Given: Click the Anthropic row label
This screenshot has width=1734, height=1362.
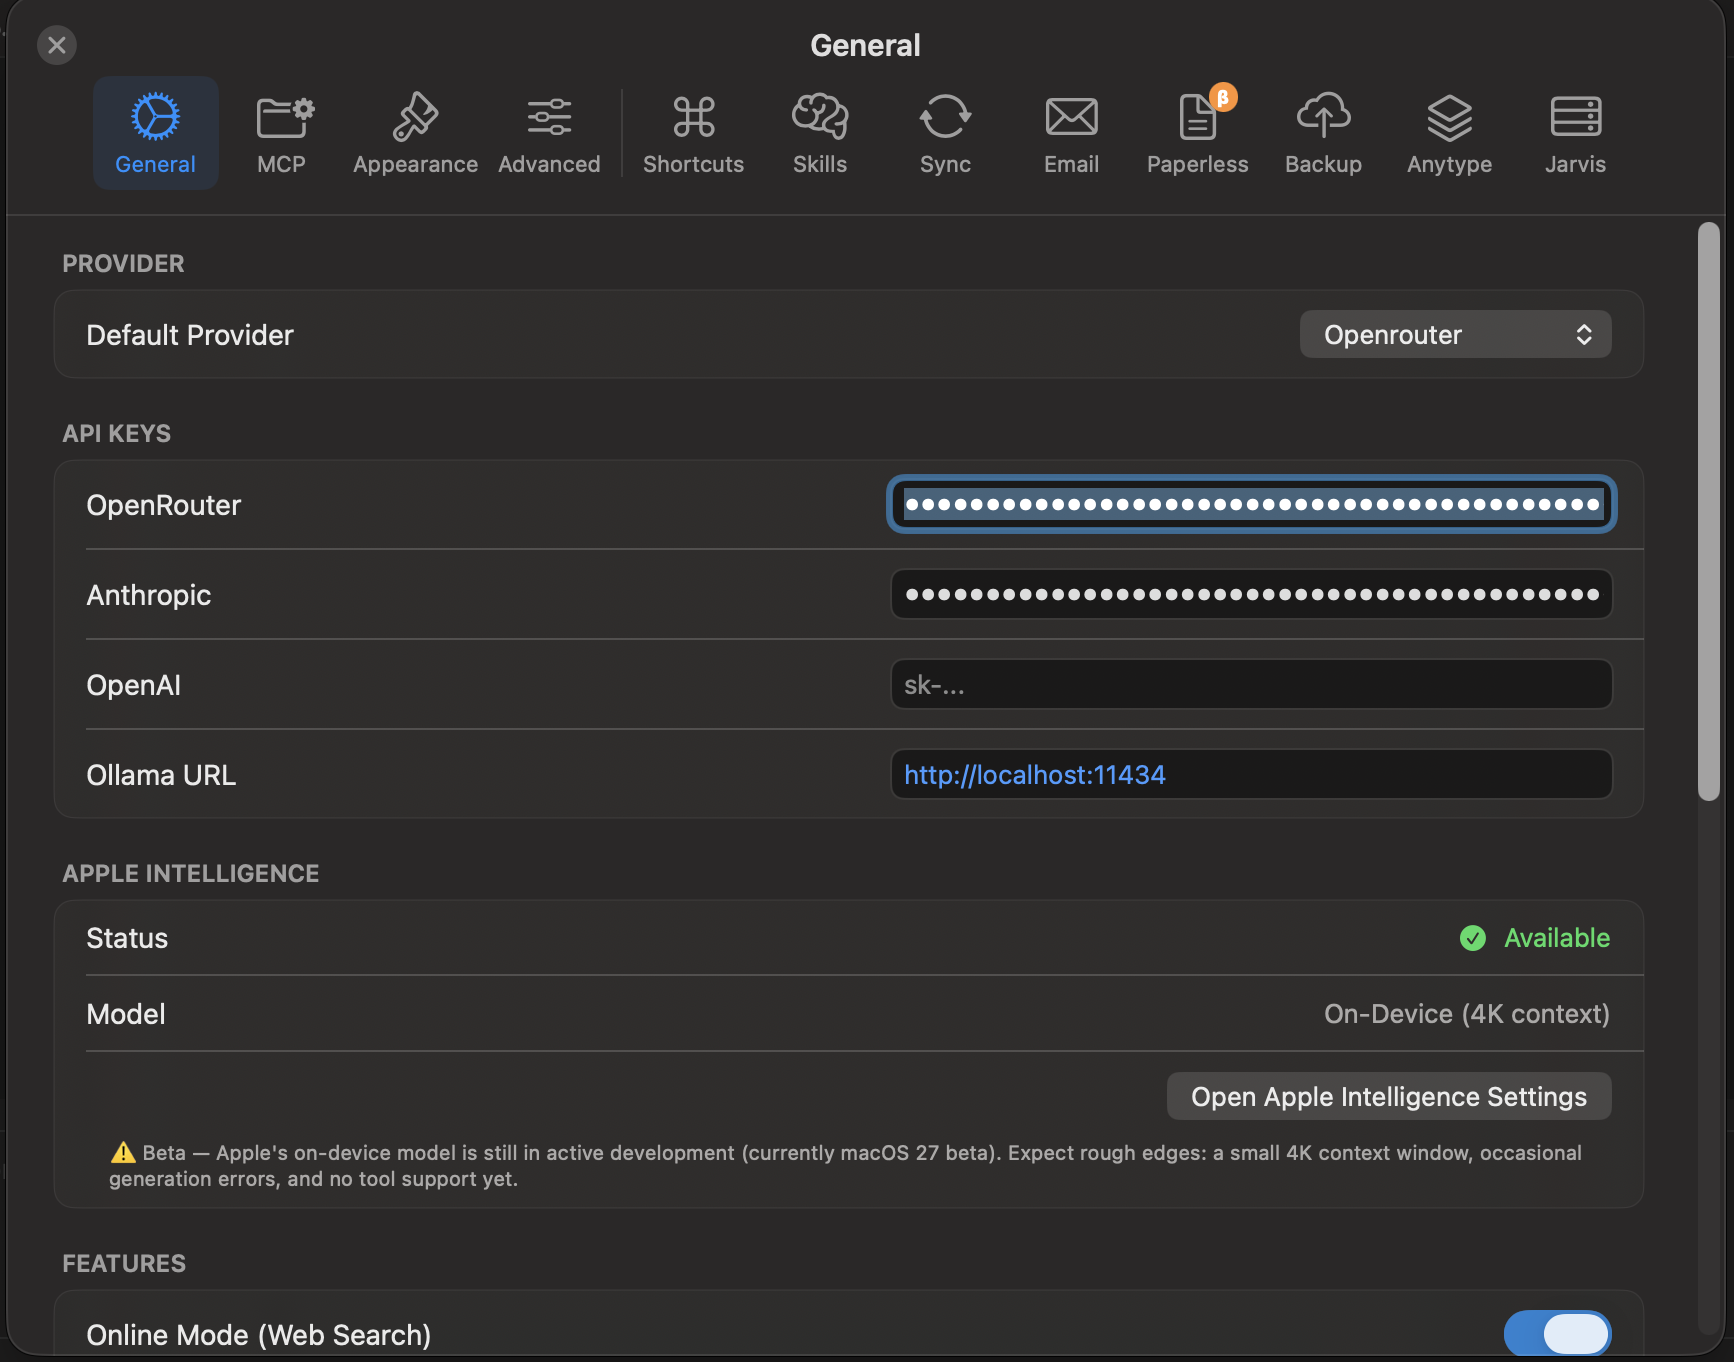Looking at the screenshot, I should click(x=149, y=595).
